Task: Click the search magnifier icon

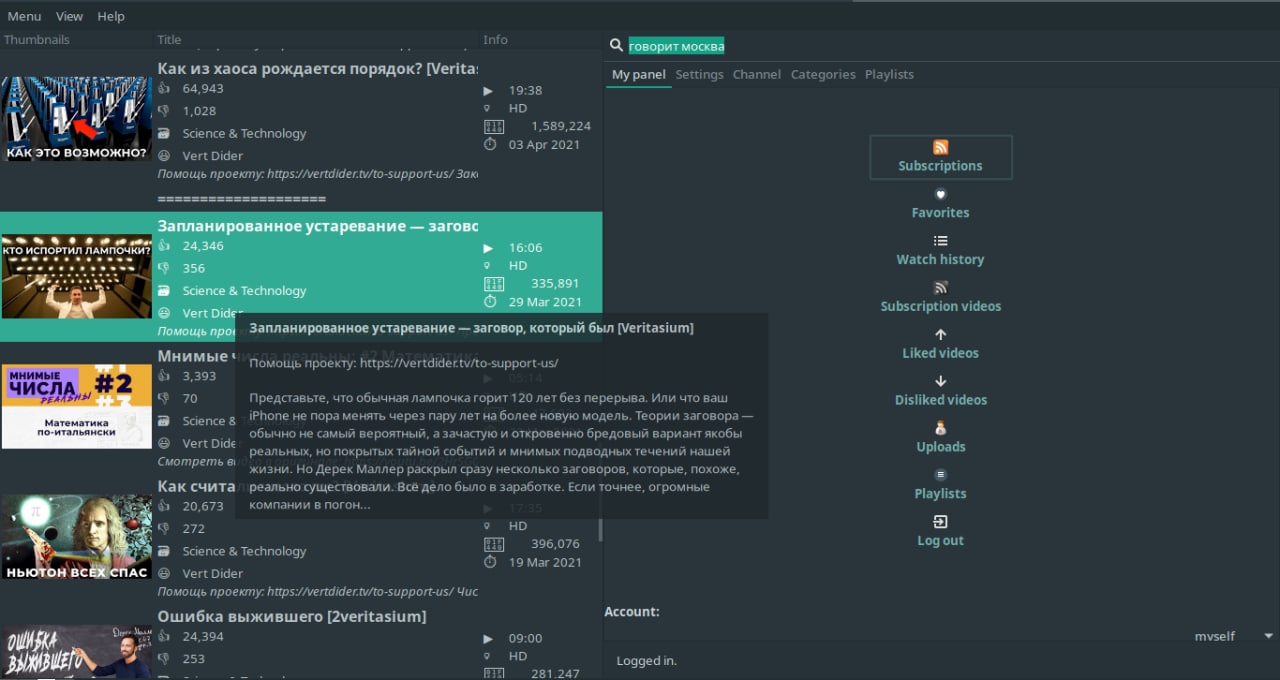Action: [616, 45]
